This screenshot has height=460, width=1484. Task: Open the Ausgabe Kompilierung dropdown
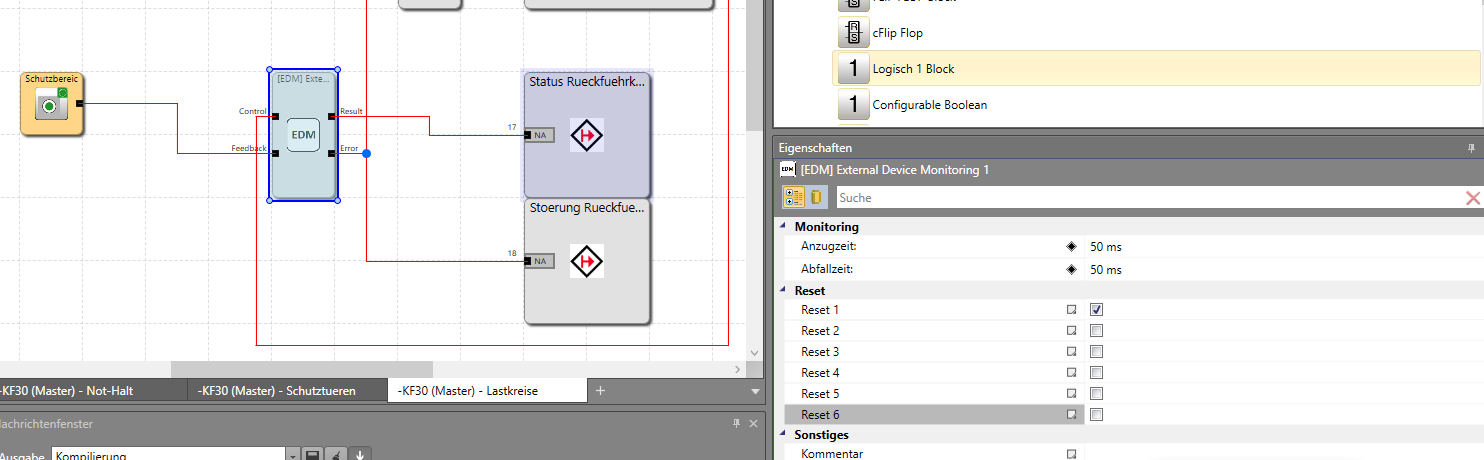click(x=292, y=455)
